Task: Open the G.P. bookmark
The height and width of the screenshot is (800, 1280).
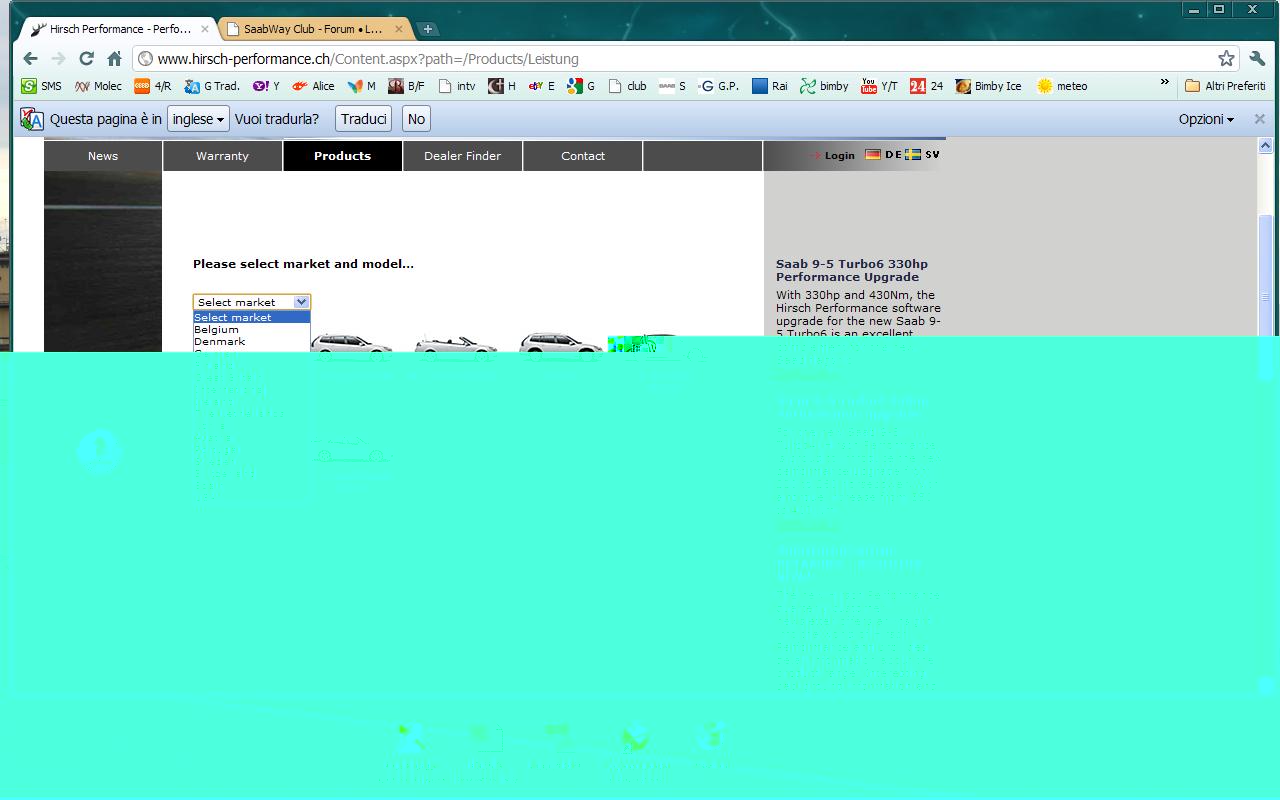Action: pyautogui.click(x=719, y=86)
